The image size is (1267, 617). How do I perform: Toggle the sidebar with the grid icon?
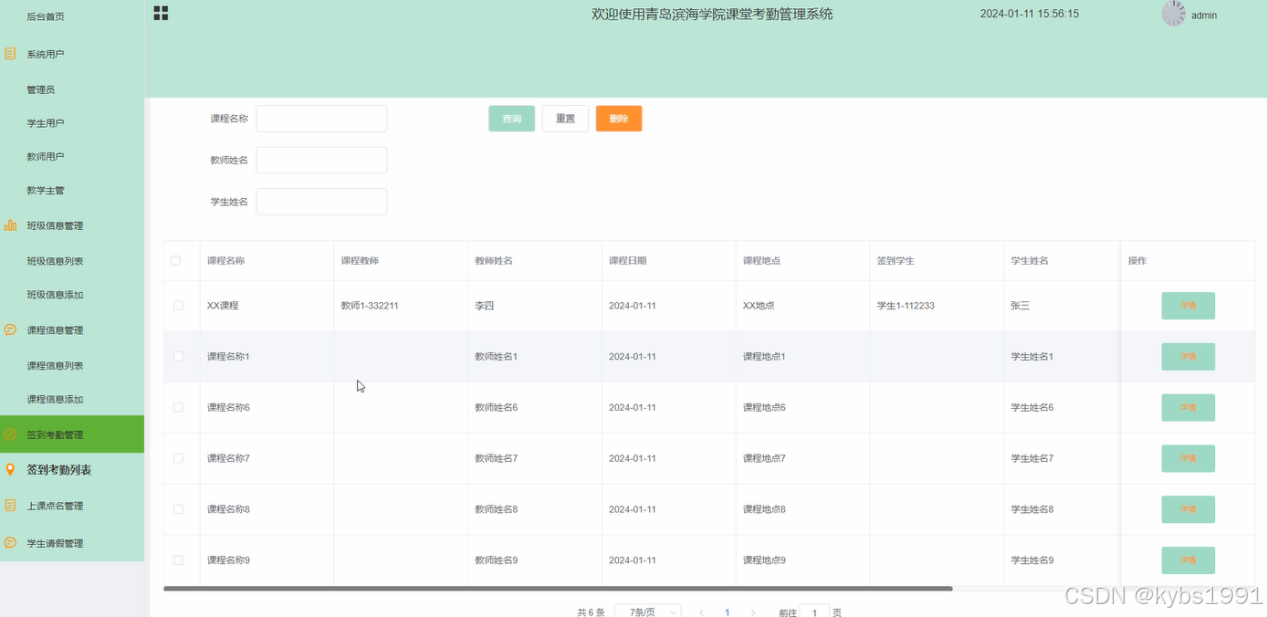[160, 13]
